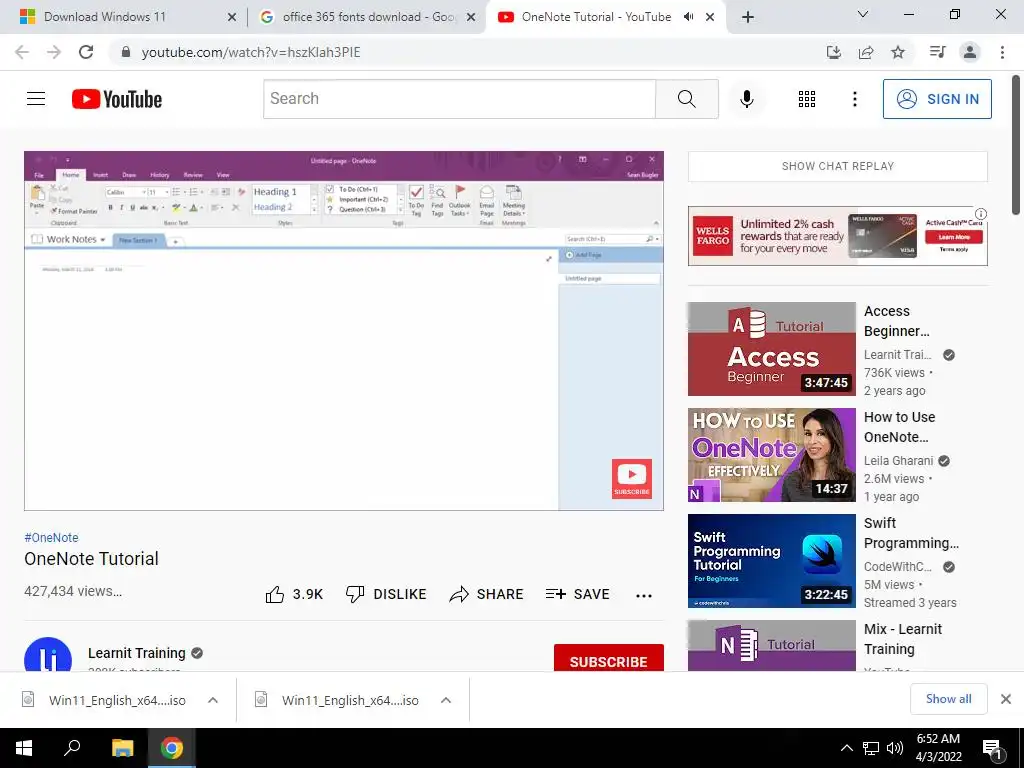Click the Wells Fargo ad banner
The height and width of the screenshot is (768, 1024).
[838, 236]
